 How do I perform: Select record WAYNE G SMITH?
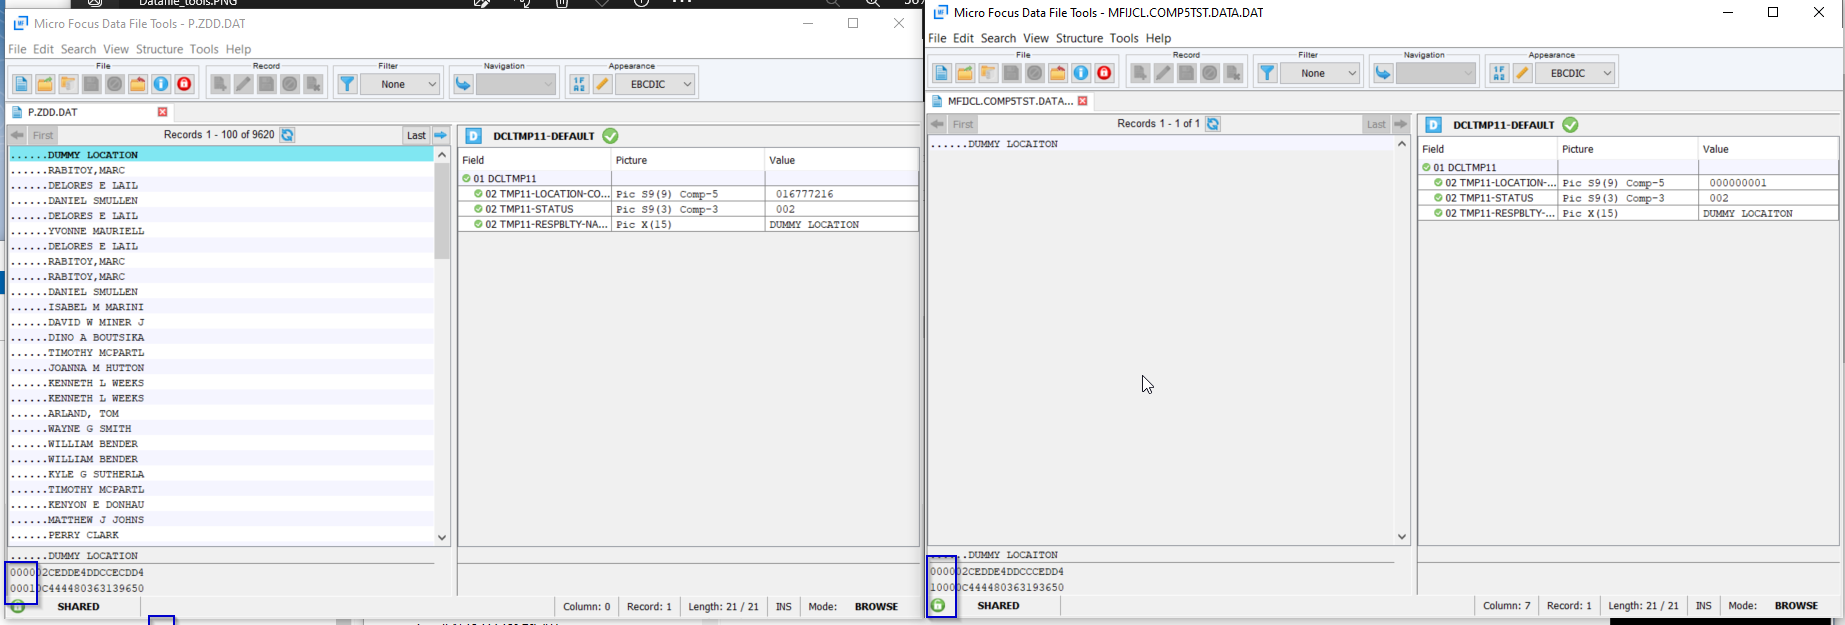coord(221,429)
